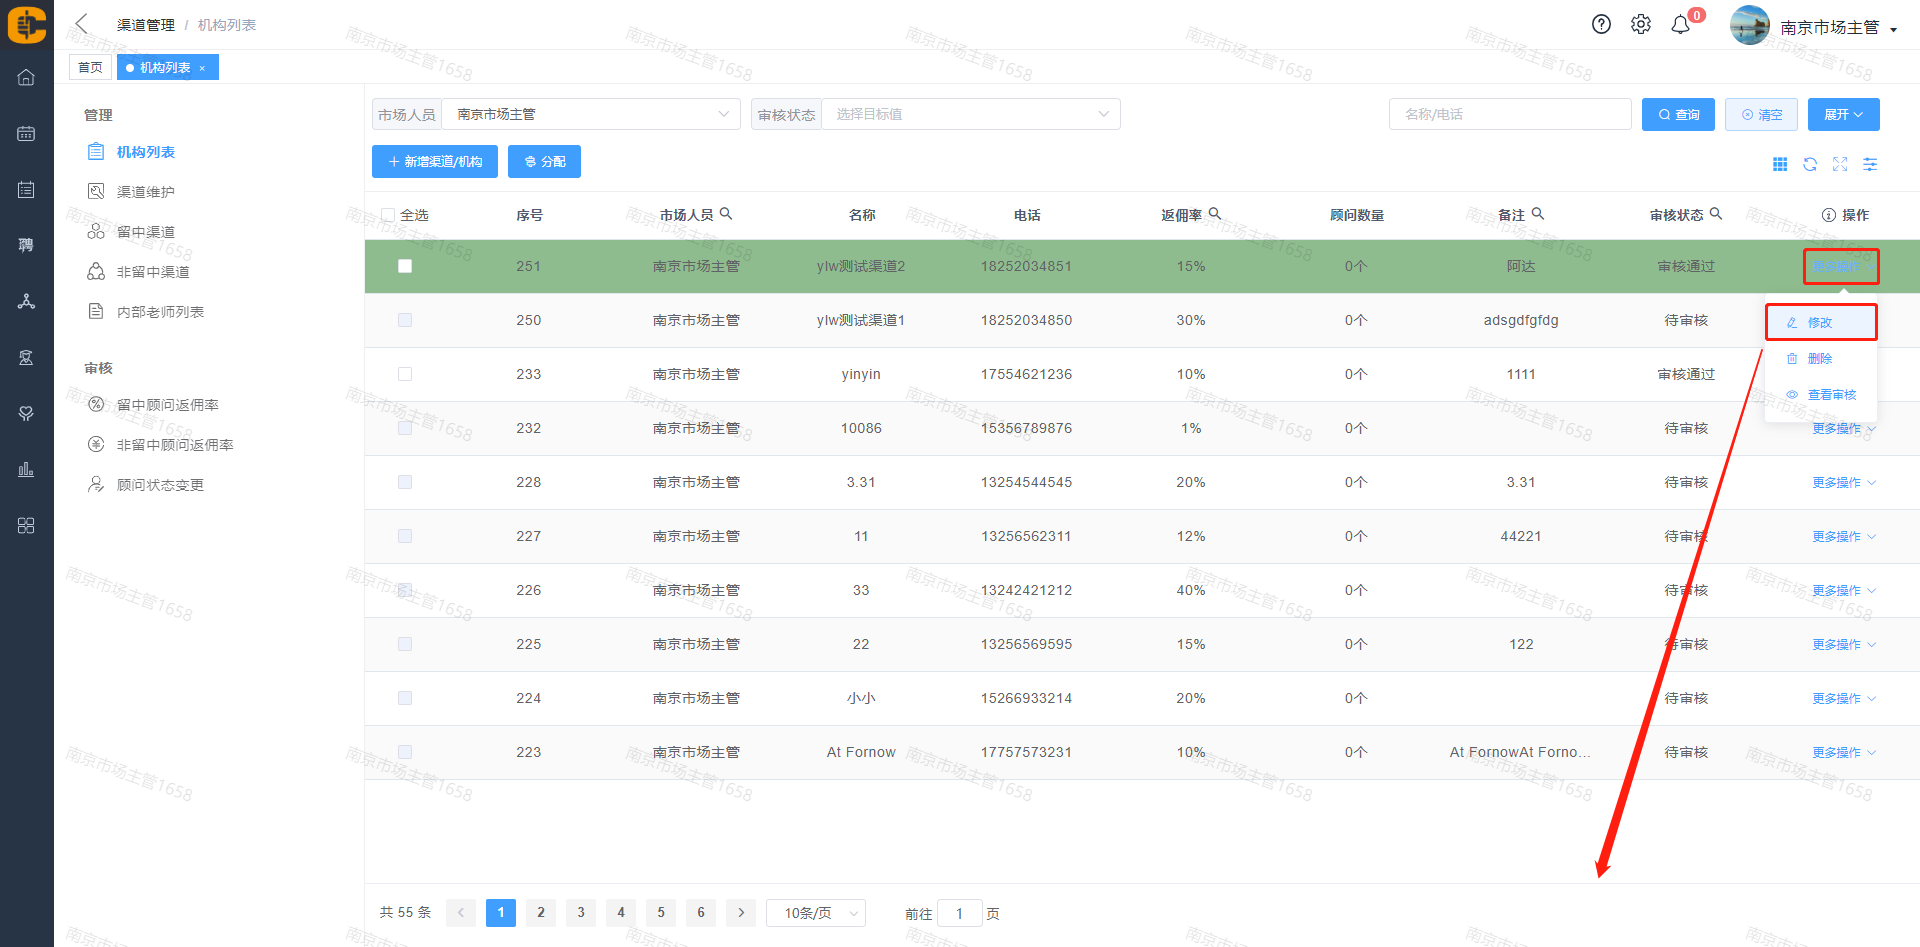Open column settings icon
The width and height of the screenshot is (1920, 947).
click(x=1870, y=164)
